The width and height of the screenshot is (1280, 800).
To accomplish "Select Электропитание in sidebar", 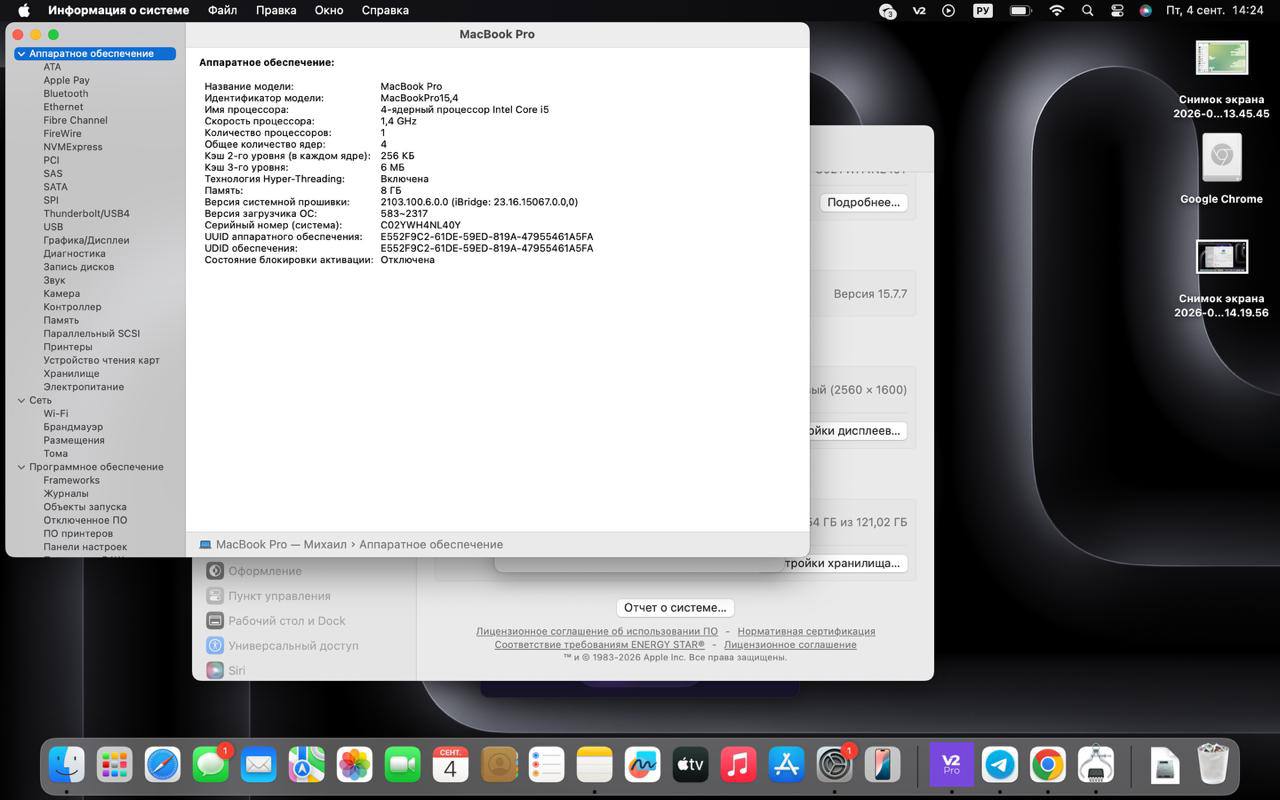I will [84, 387].
